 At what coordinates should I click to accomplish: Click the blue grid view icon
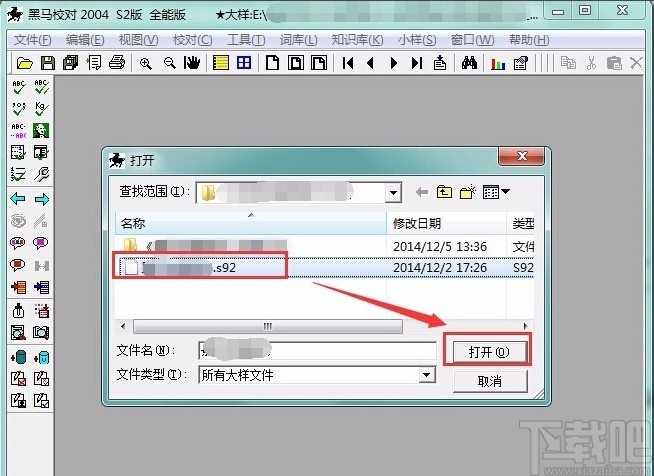point(244,63)
